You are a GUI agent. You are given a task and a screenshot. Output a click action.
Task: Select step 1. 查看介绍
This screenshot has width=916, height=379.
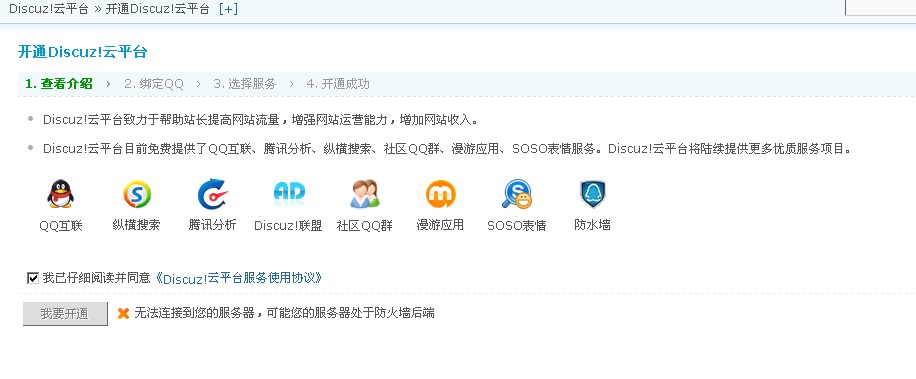pyautogui.click(x=58, y=84)
